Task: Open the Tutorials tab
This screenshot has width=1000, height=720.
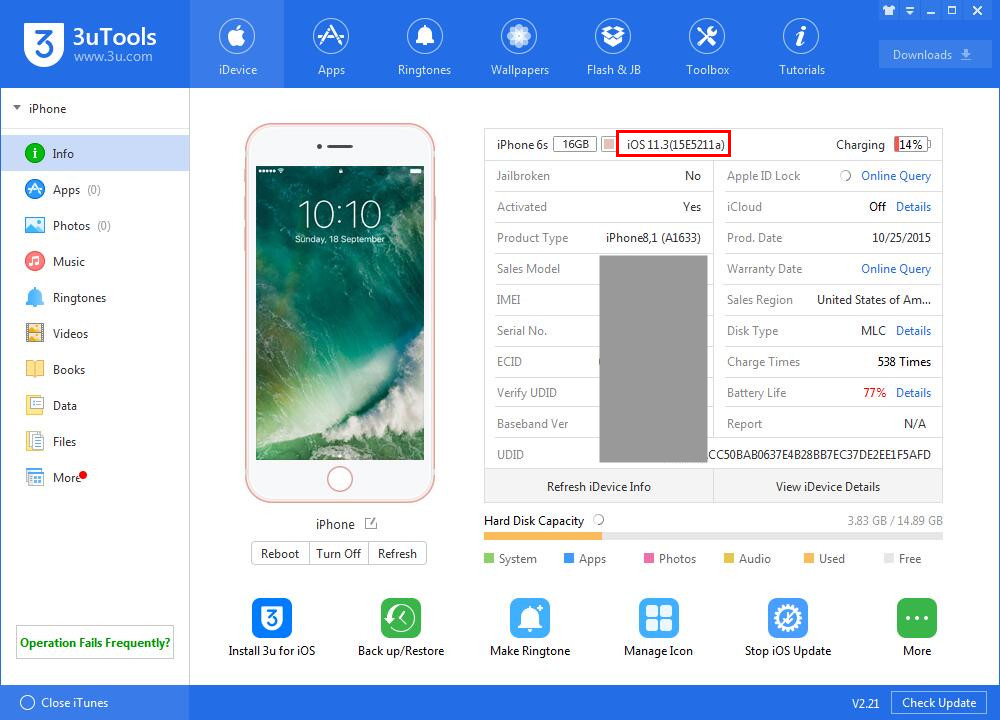Action: (801, 45)
